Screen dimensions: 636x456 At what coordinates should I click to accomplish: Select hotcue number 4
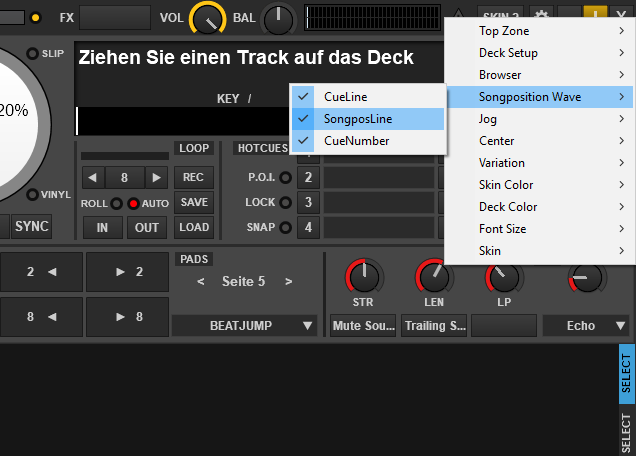click(x=308, y=227)
